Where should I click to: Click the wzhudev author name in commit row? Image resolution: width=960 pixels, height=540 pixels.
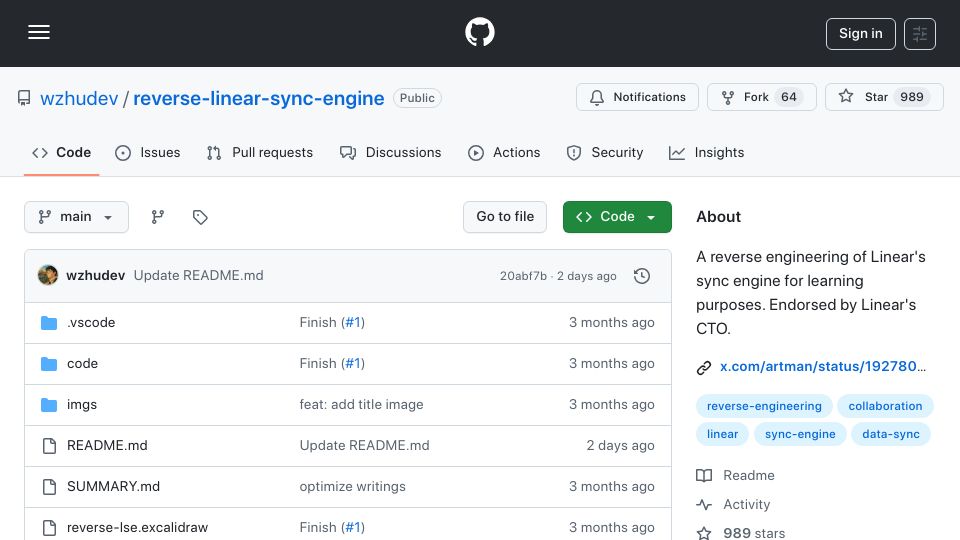coord(96,276)
